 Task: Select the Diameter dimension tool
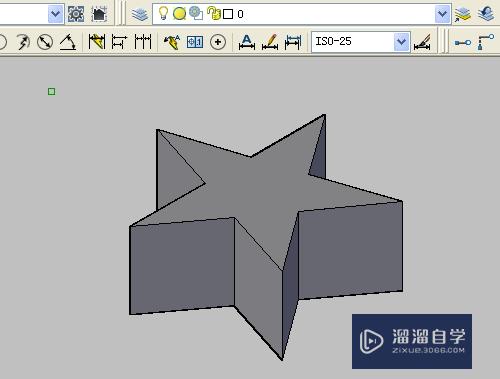tap(45, 42)
